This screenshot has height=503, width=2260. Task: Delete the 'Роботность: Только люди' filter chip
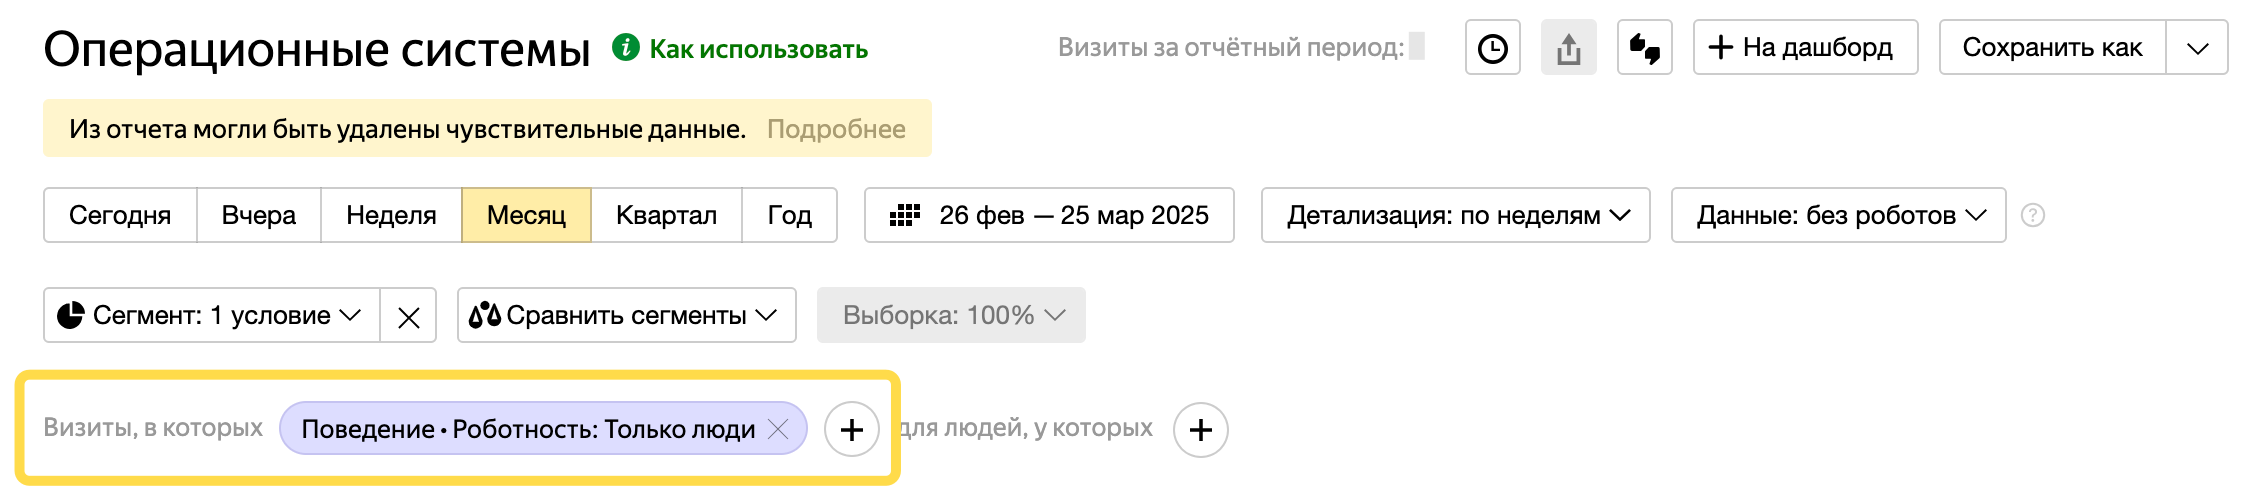(x=778, y=429)
